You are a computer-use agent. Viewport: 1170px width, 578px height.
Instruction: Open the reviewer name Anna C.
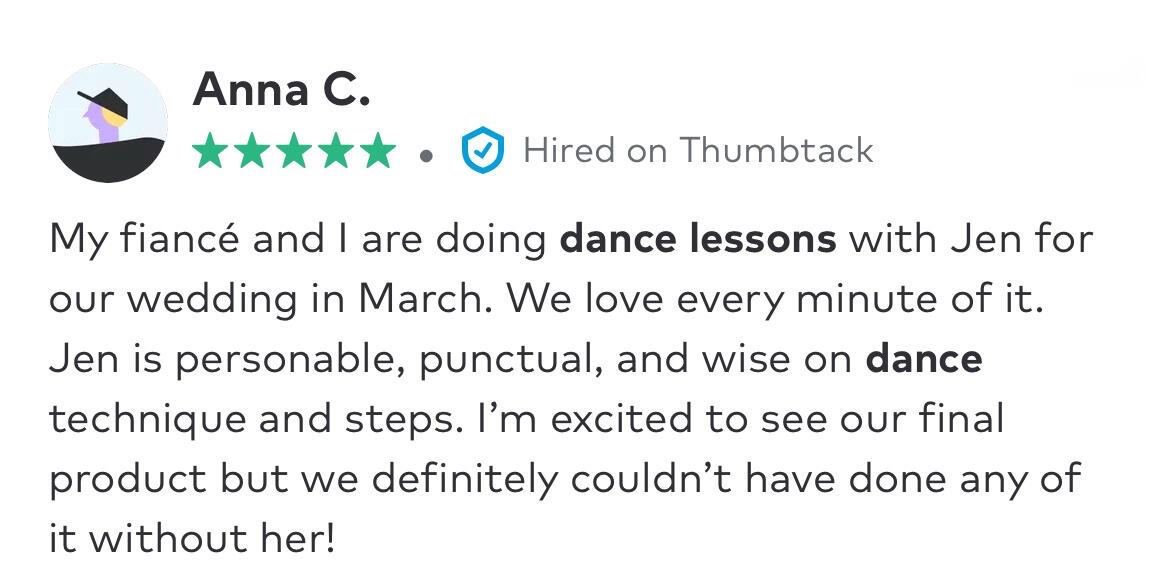click(x=281, y=89)
